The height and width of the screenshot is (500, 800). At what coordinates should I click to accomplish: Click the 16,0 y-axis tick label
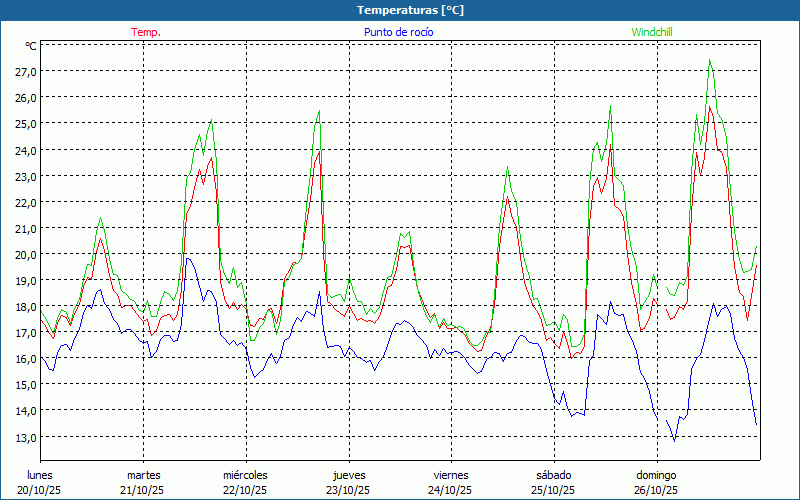[x=26, y=358]
